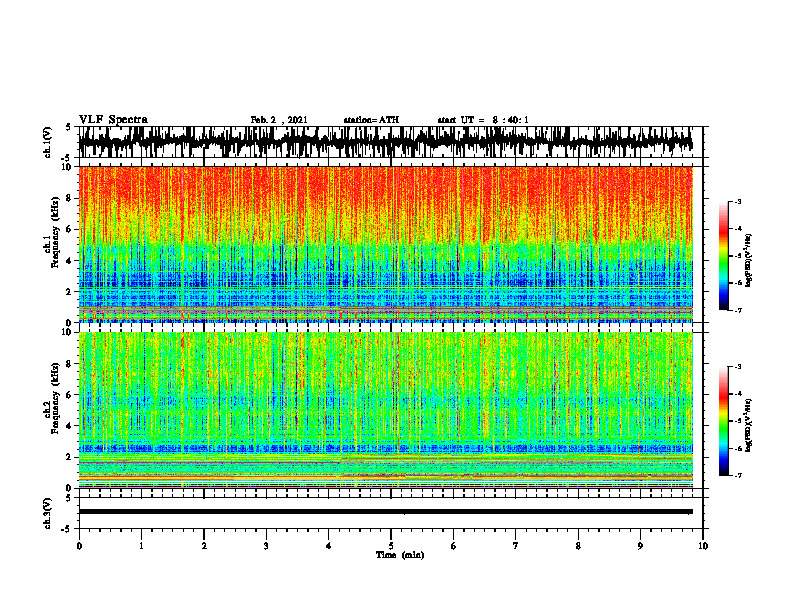Click the 'Time (min)' axis label
The width and height of the screenshot is (792, 612).
tap(400, 555)
